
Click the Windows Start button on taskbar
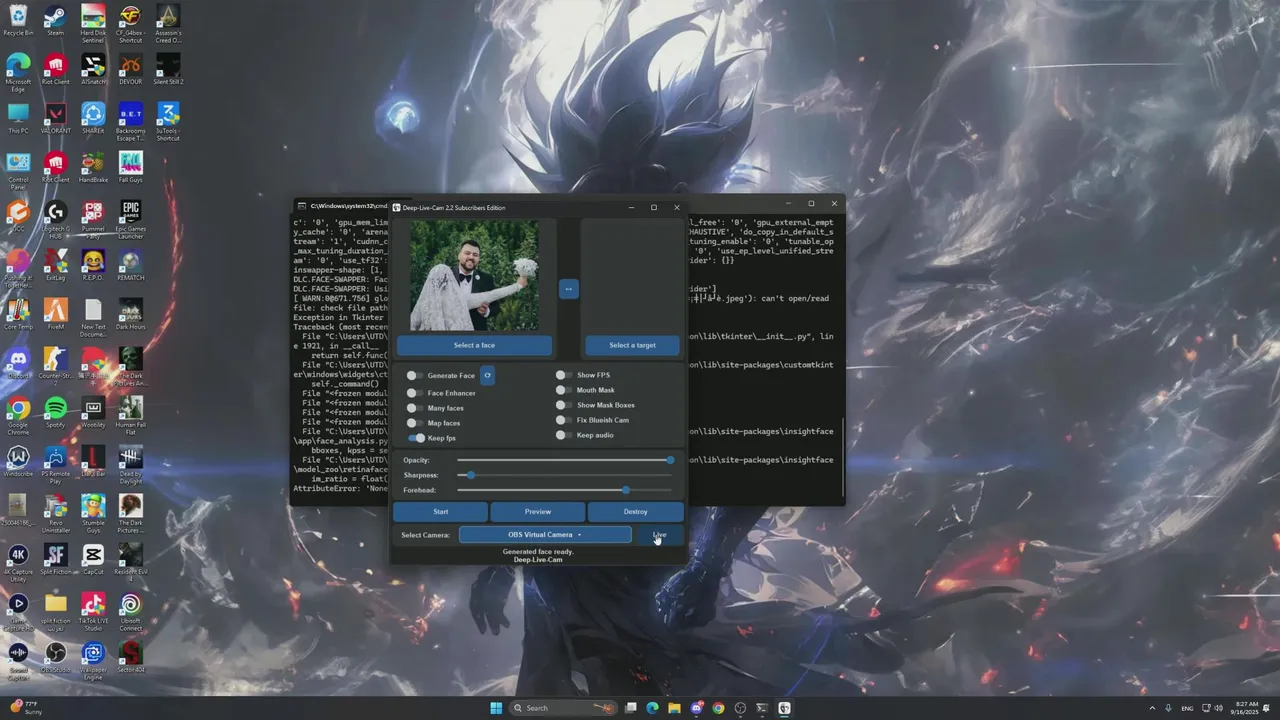tap(496, 708)
